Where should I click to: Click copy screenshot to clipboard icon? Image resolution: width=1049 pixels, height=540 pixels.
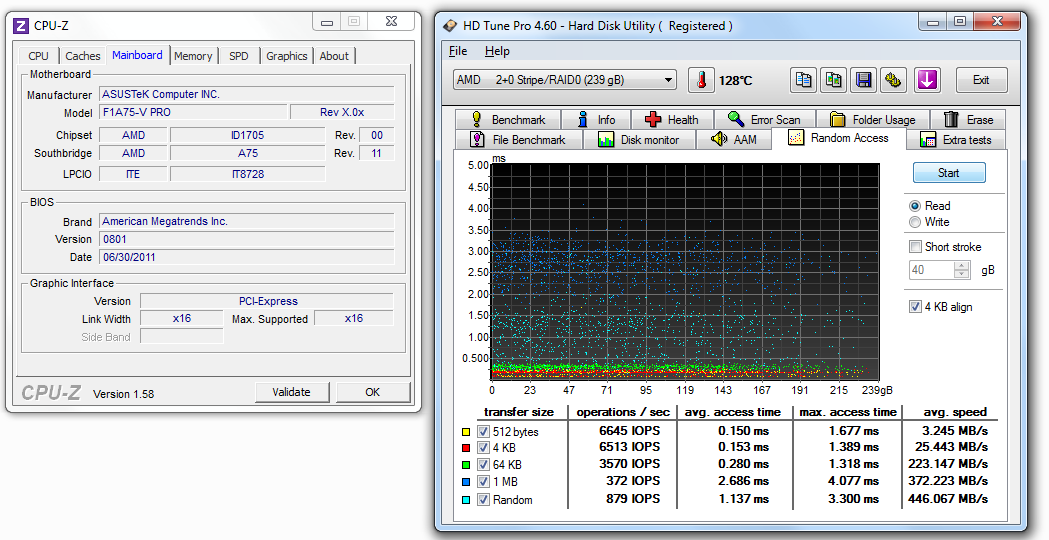click(x=834, y=80)
